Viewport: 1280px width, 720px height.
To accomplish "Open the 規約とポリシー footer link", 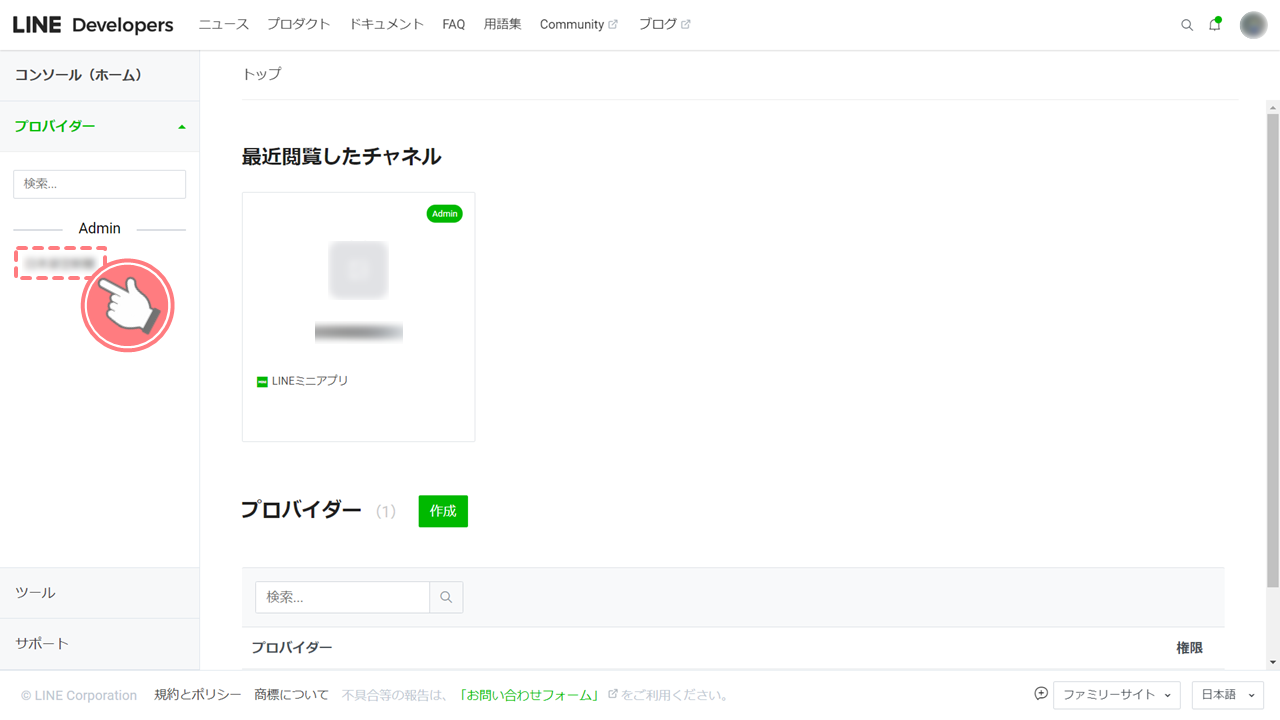I will [x=198, y=695].
